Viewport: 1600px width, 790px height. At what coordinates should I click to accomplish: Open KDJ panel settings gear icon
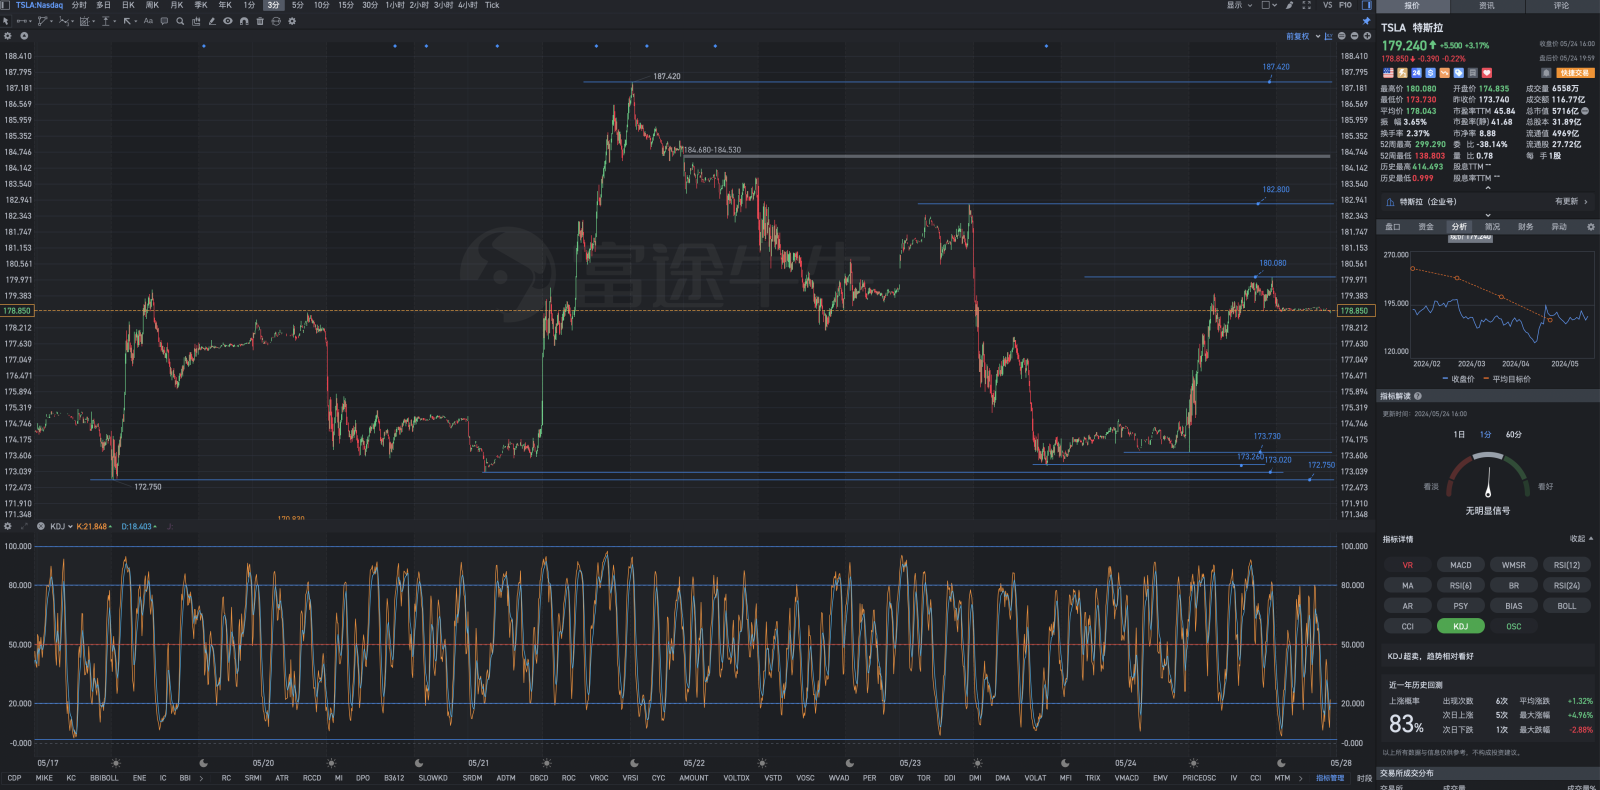(8, 526)
